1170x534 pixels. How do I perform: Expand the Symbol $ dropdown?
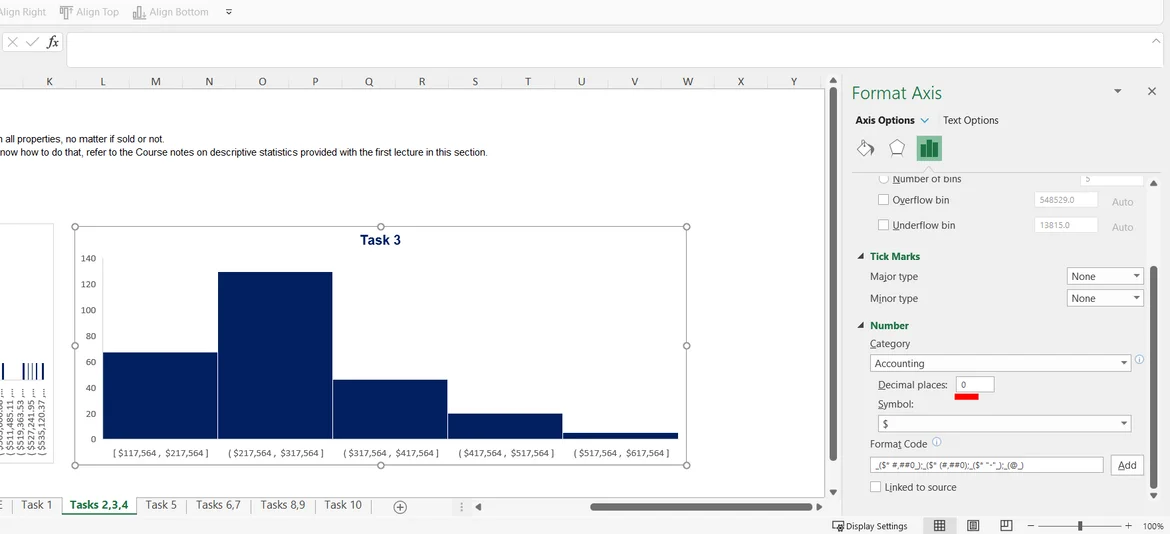coord(1000,423)
